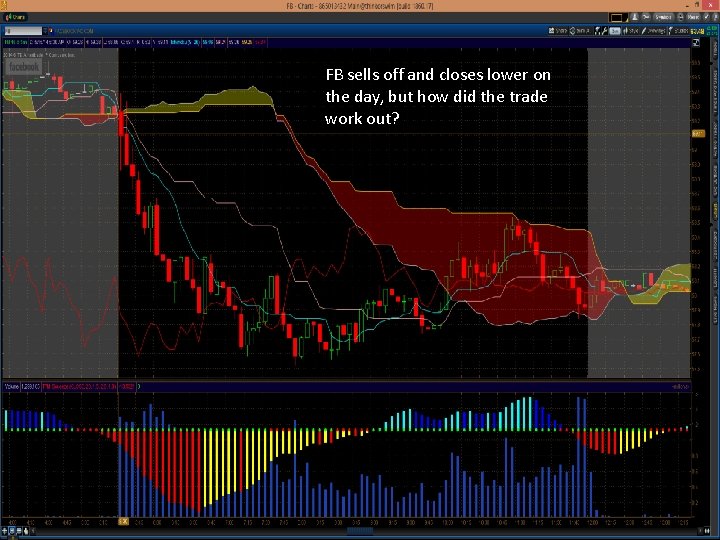Image resolution: width=720 pixels, height=540 pixels.
Task: Open the Edit studies flask icon
Action: [597, 31]
